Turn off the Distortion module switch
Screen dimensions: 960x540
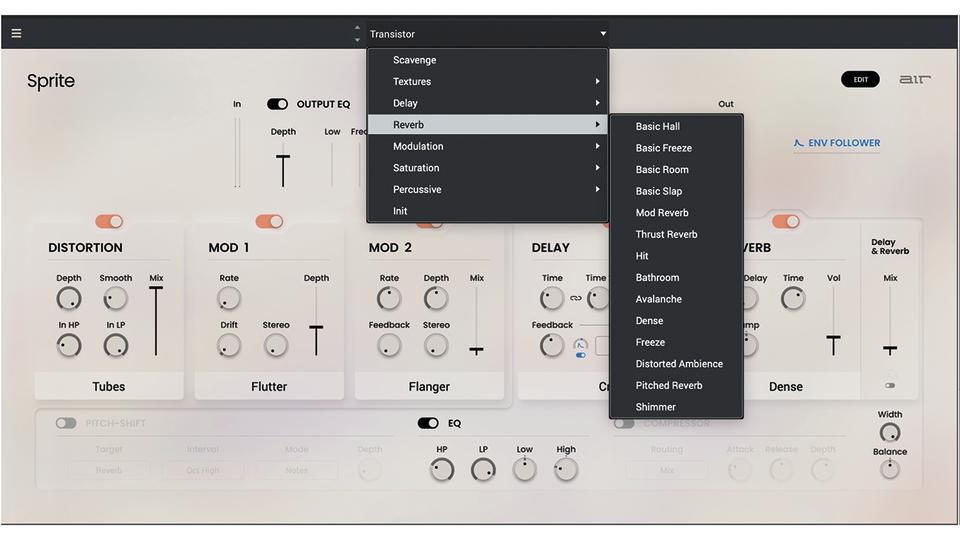[x=109, y=221]
